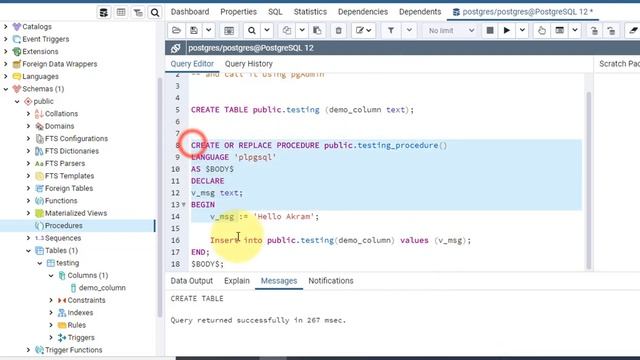Image resolution: width=640 pixels, height=360 pixels.
Task: Open the Find options dropdown arrow
Action: click(267, 31)
